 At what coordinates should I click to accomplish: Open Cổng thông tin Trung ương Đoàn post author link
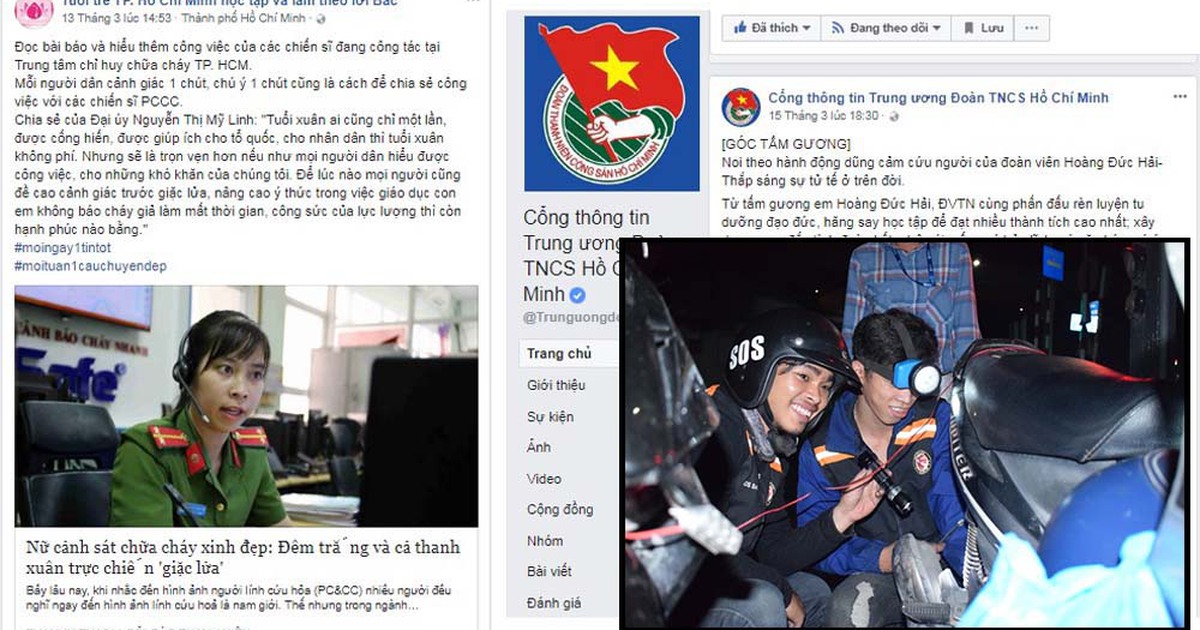click(x=938, y=98)
